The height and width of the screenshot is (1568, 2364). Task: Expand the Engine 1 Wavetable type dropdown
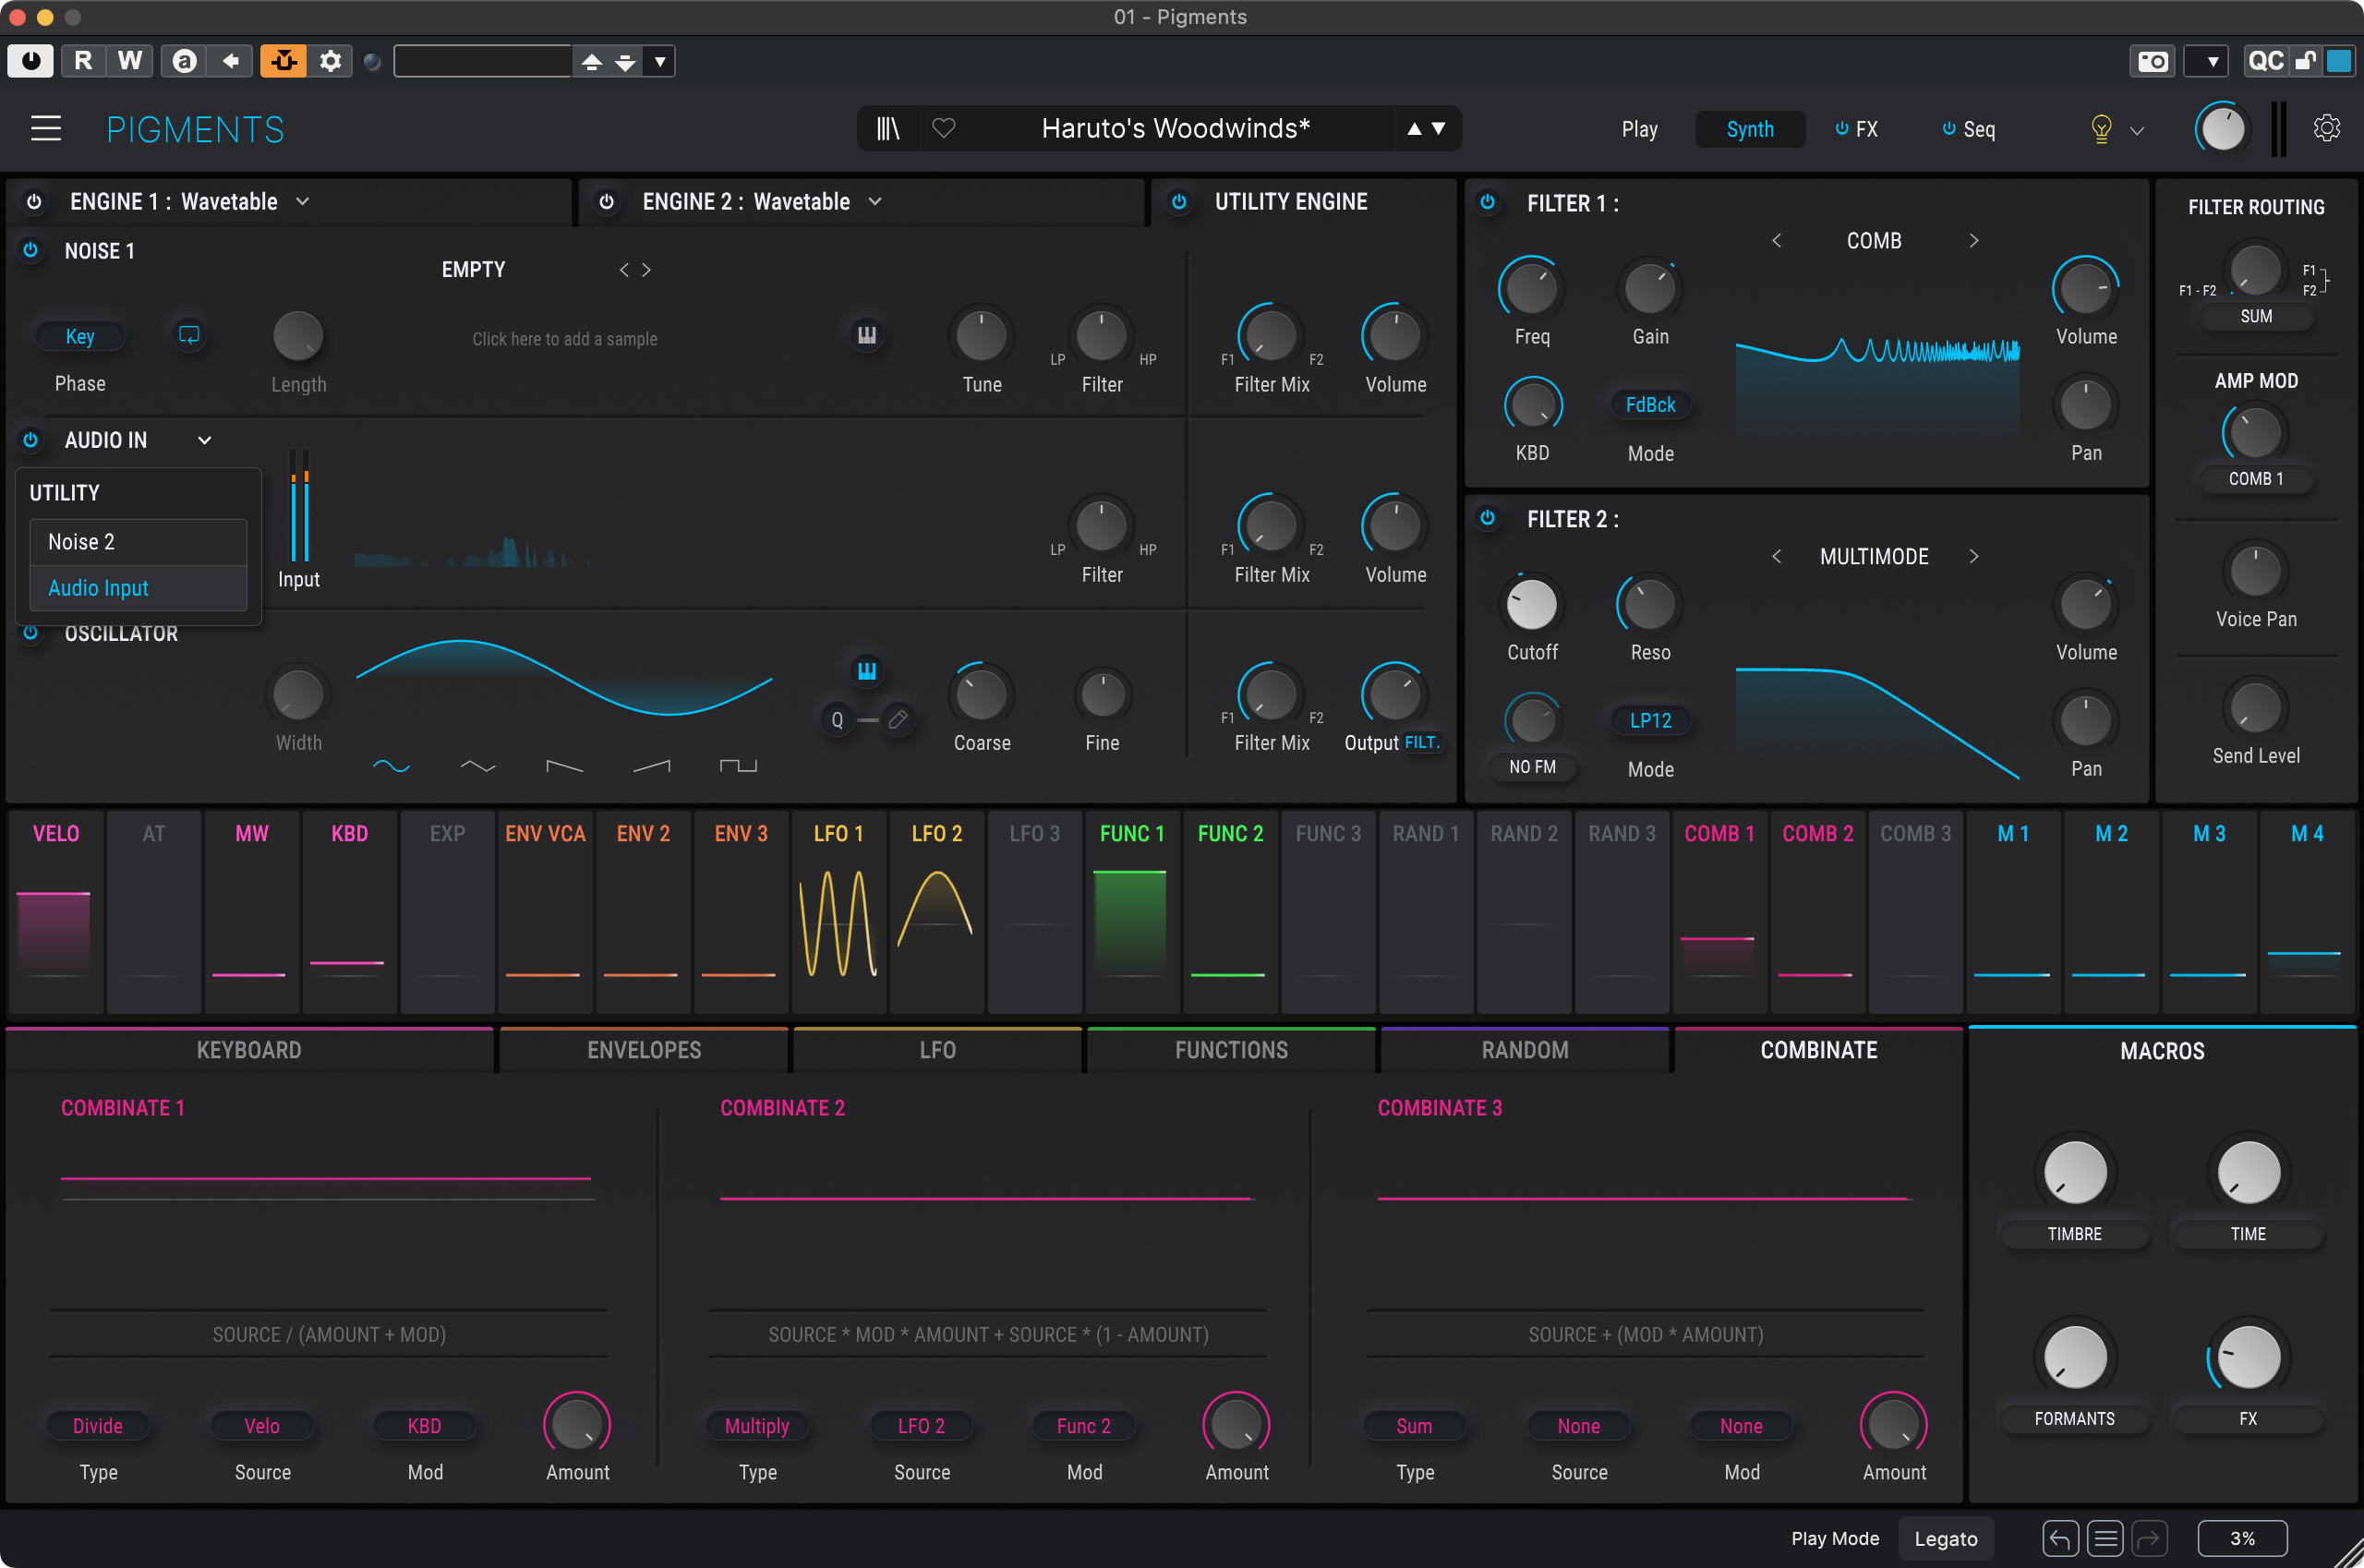pyautogui.click(x=302, y=201)
